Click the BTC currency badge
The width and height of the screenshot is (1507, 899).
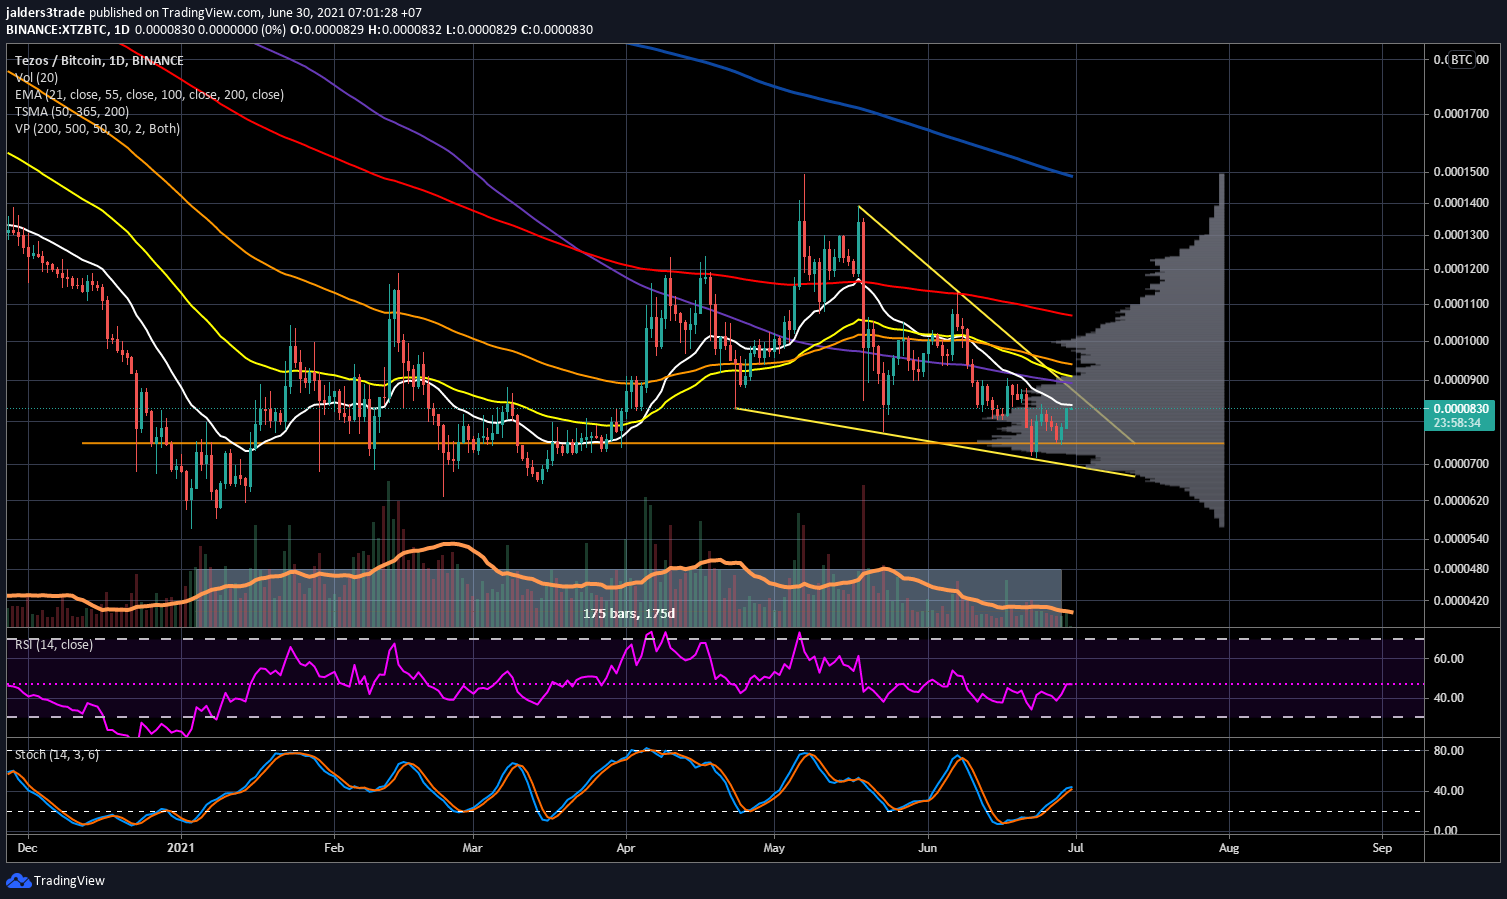[1462, 60]
